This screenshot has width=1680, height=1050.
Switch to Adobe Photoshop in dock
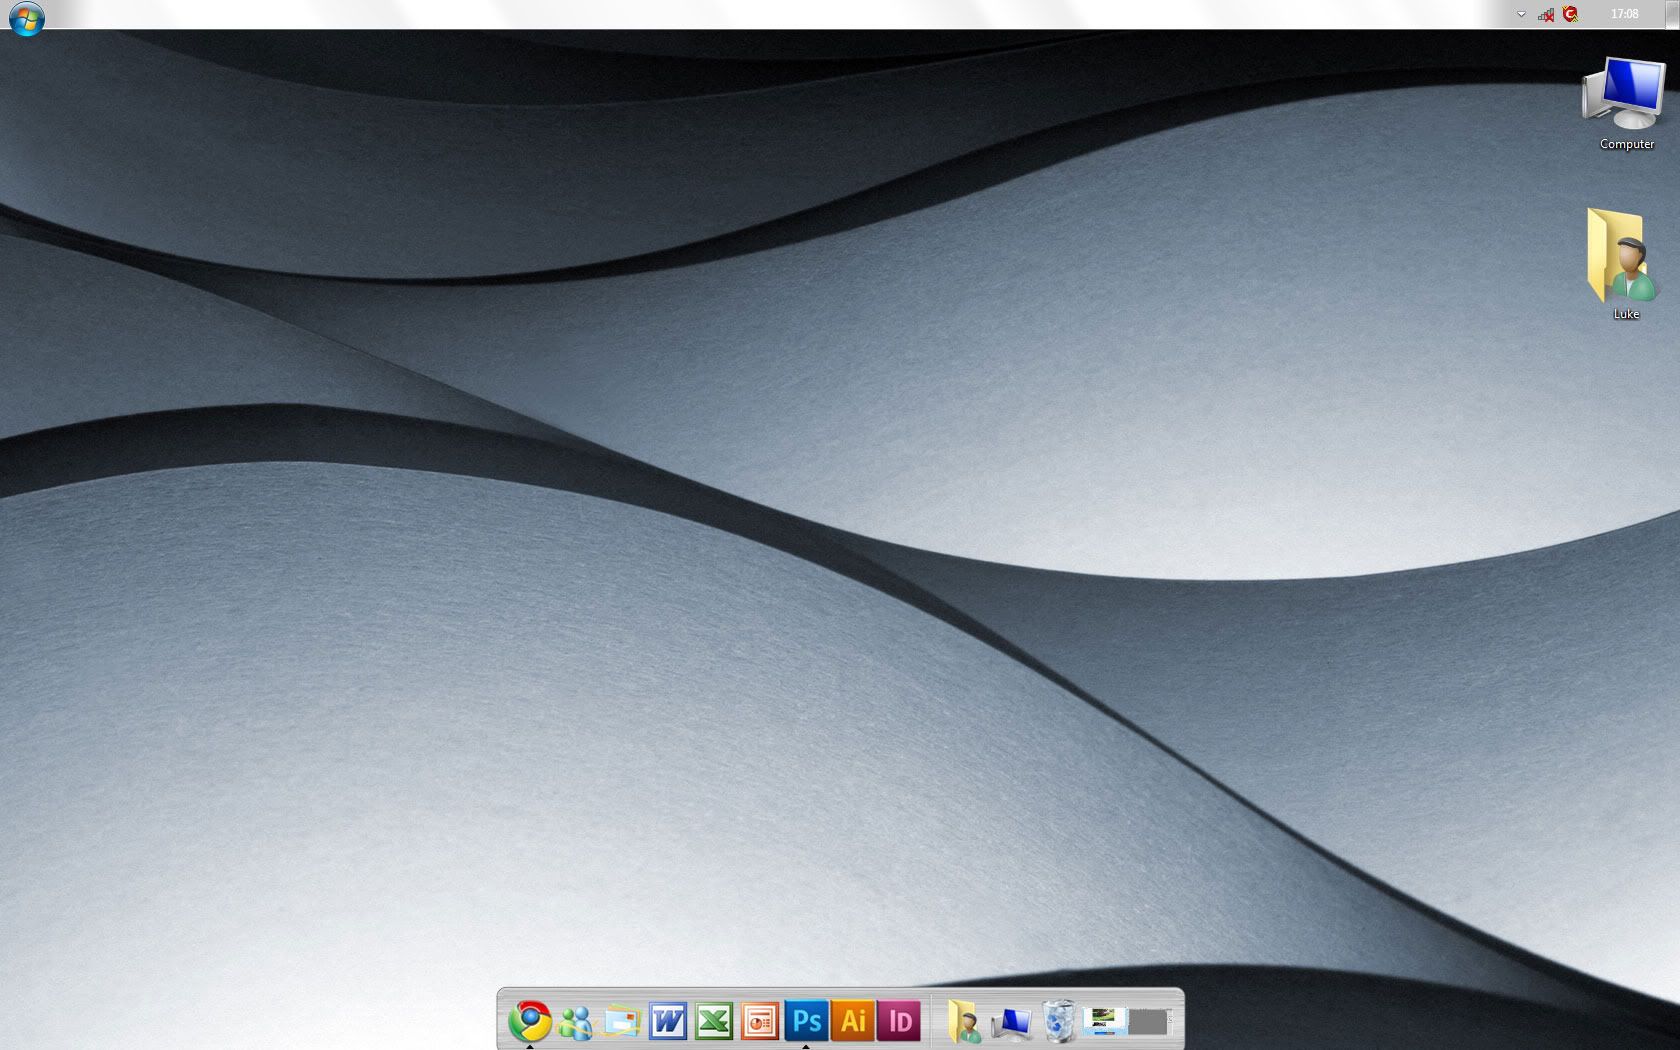pyautogui.click(x=806, y=1021)
